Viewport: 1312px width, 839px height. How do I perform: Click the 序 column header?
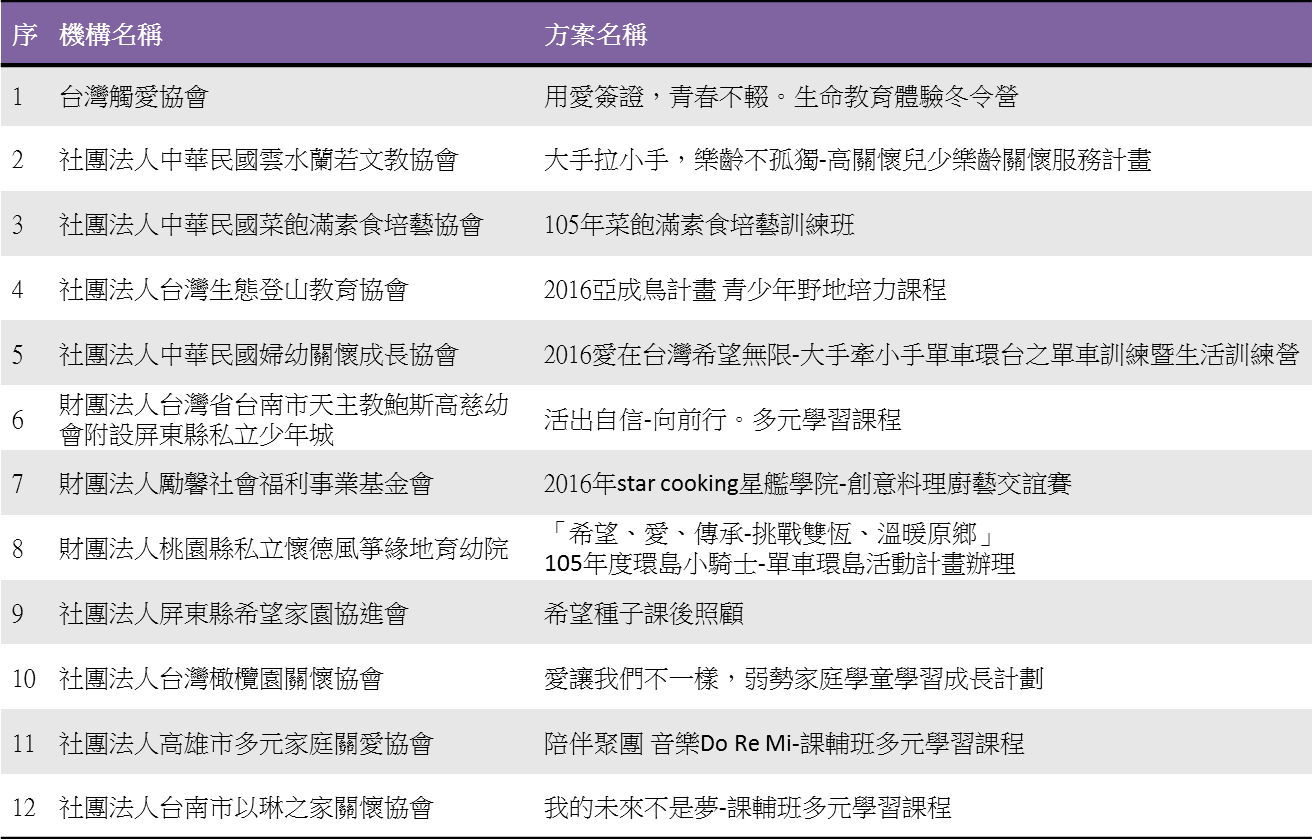coord(24,35)
